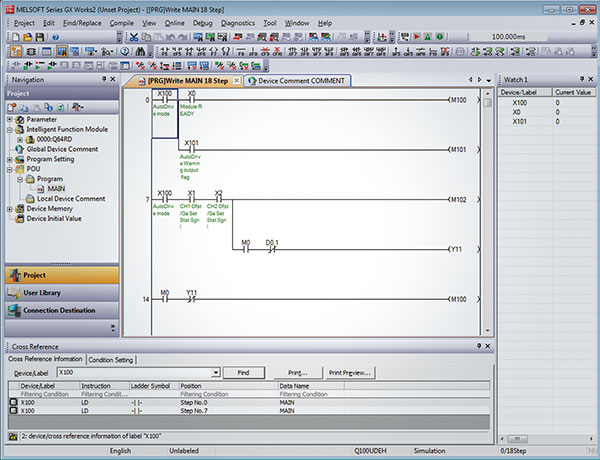Click the Print Preview button
Viewport: 600px width, 460px height.
click(350, 372)
